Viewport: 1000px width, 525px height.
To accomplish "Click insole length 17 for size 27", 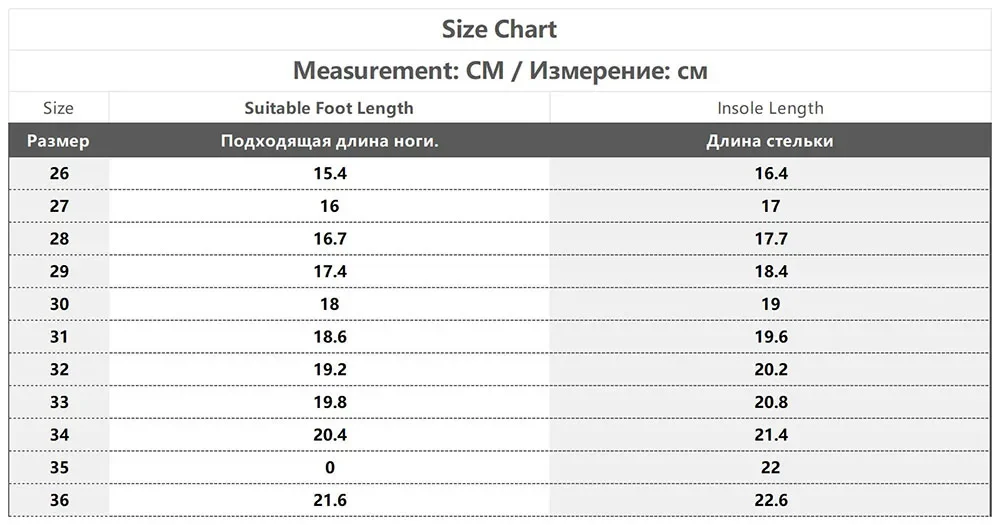I will pos(770,206).
